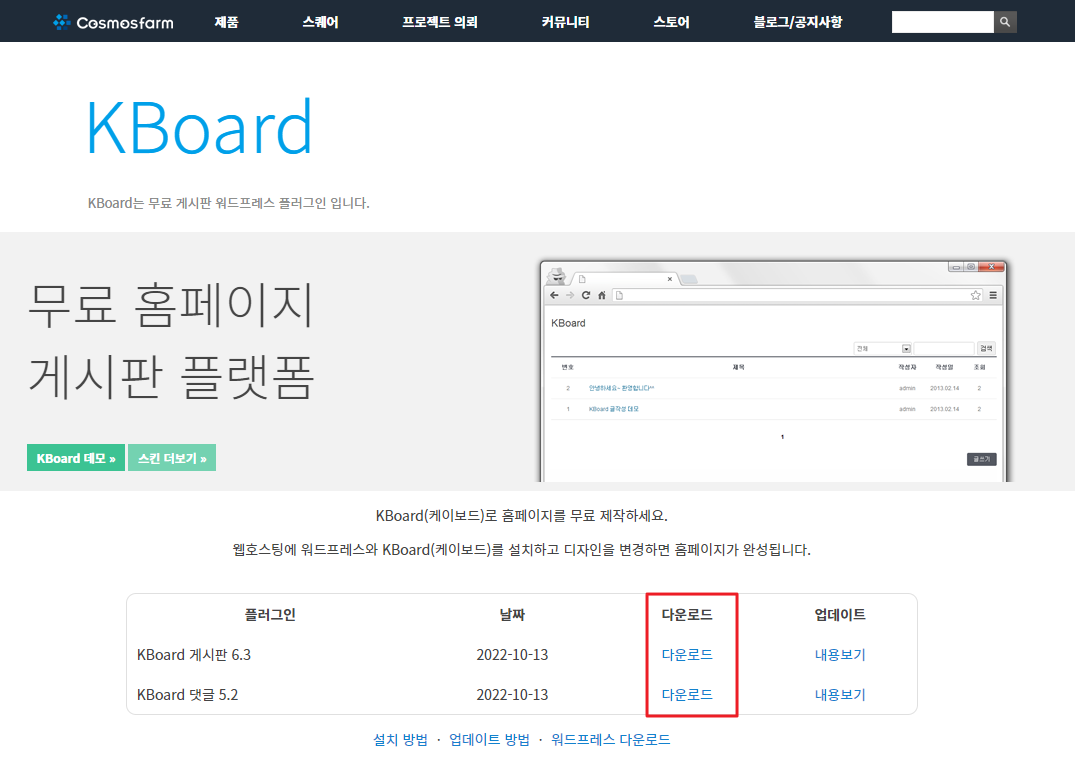Click the 날짜 column header

pos(512,614)
